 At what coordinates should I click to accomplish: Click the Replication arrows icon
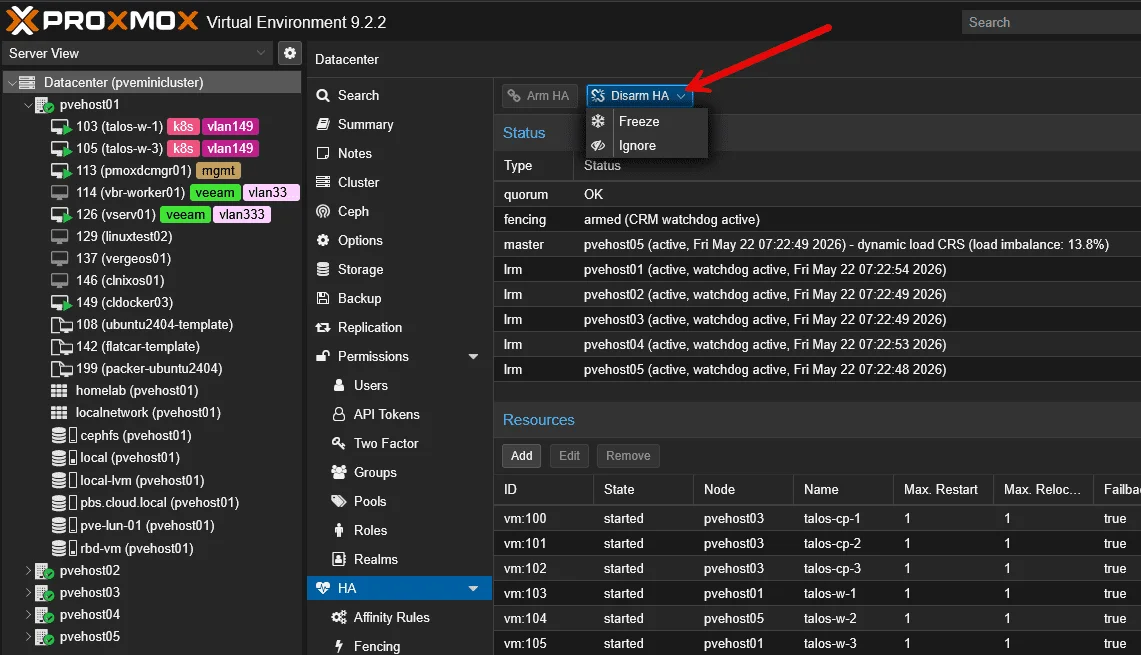click(323, 328)
